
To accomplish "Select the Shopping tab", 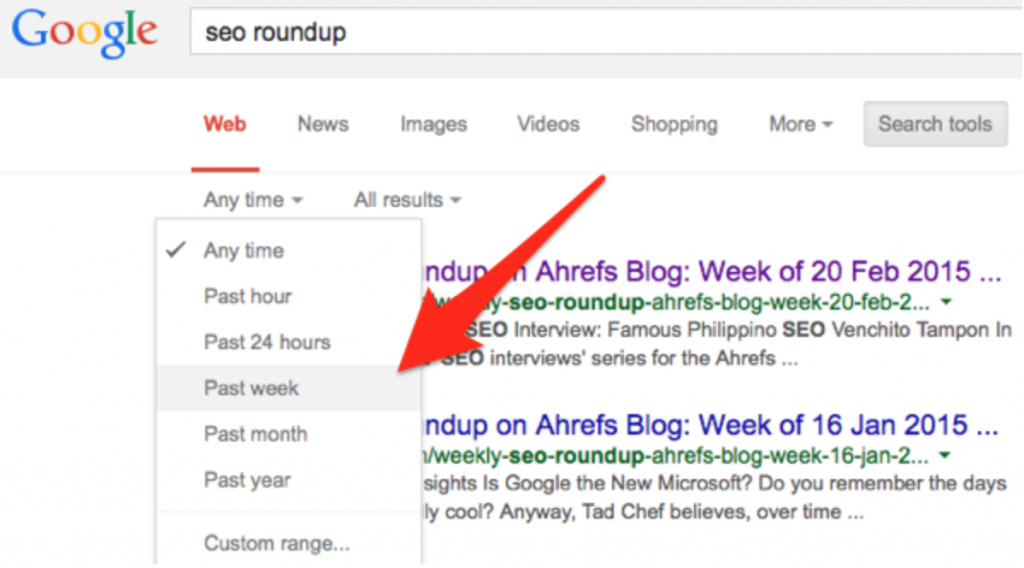I will 674,125.
